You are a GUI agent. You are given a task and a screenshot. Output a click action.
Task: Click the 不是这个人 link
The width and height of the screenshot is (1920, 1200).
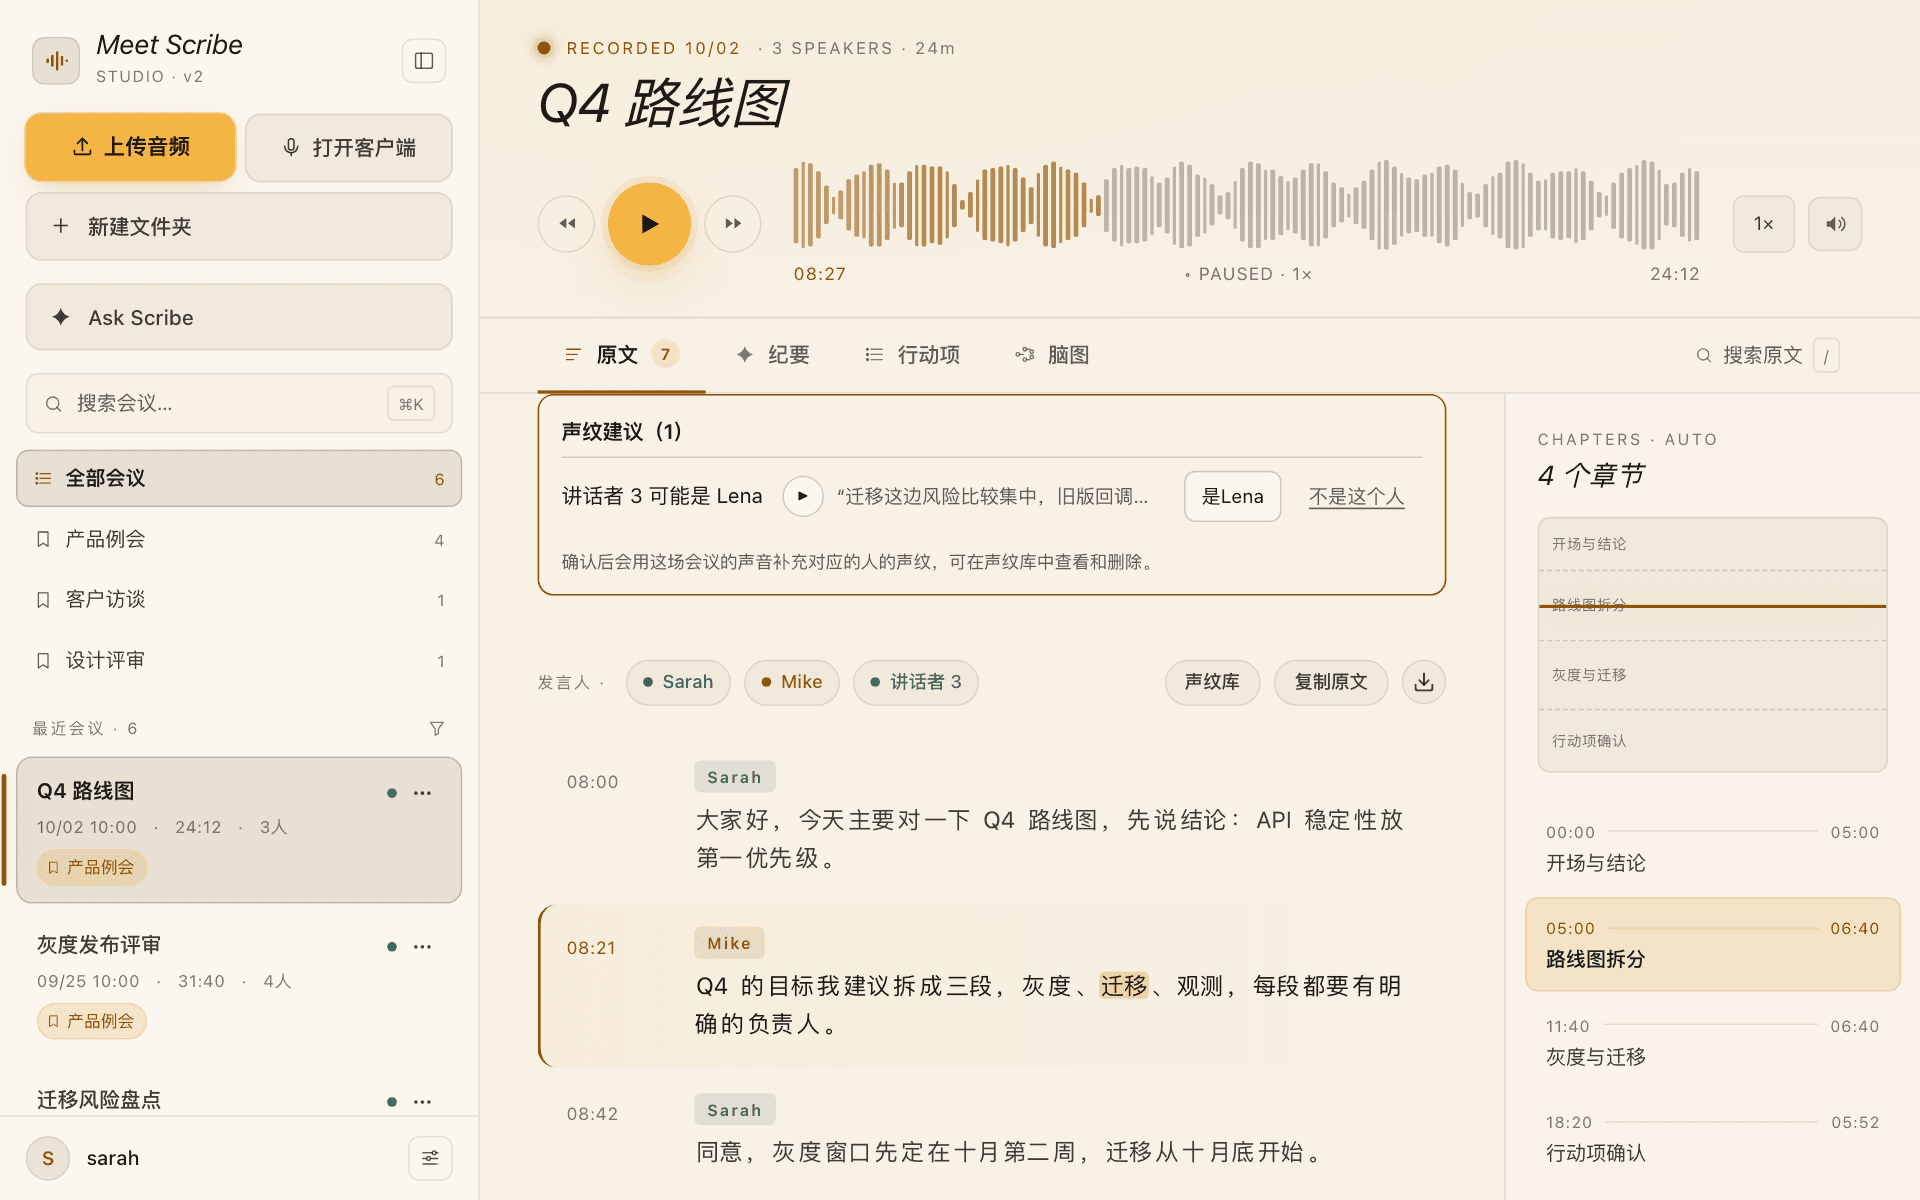pyautogui.click(x=1356, y=496)
